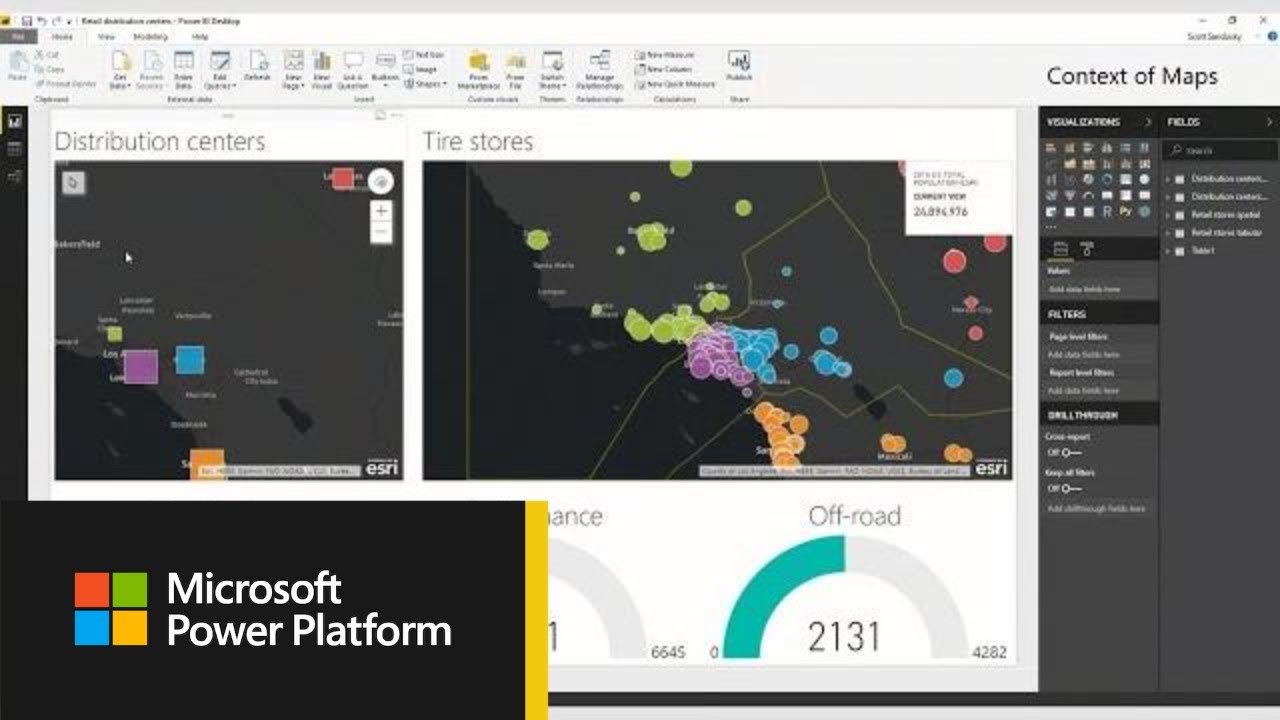1280x720 pixels.
Task: Select the R script visual icon
Action: pyautogui.click(x=1107, y=211)
